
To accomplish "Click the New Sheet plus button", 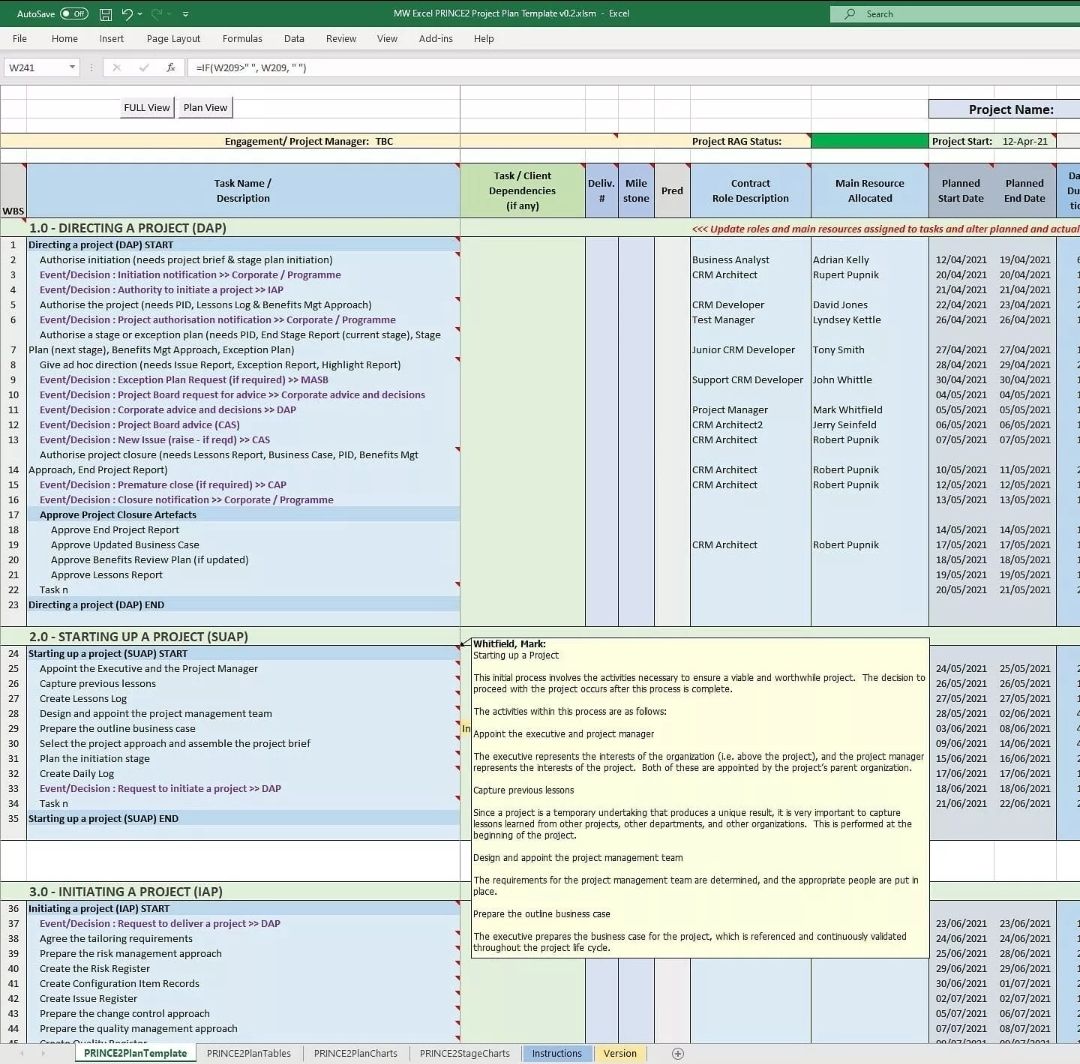I will [678, 1053].
